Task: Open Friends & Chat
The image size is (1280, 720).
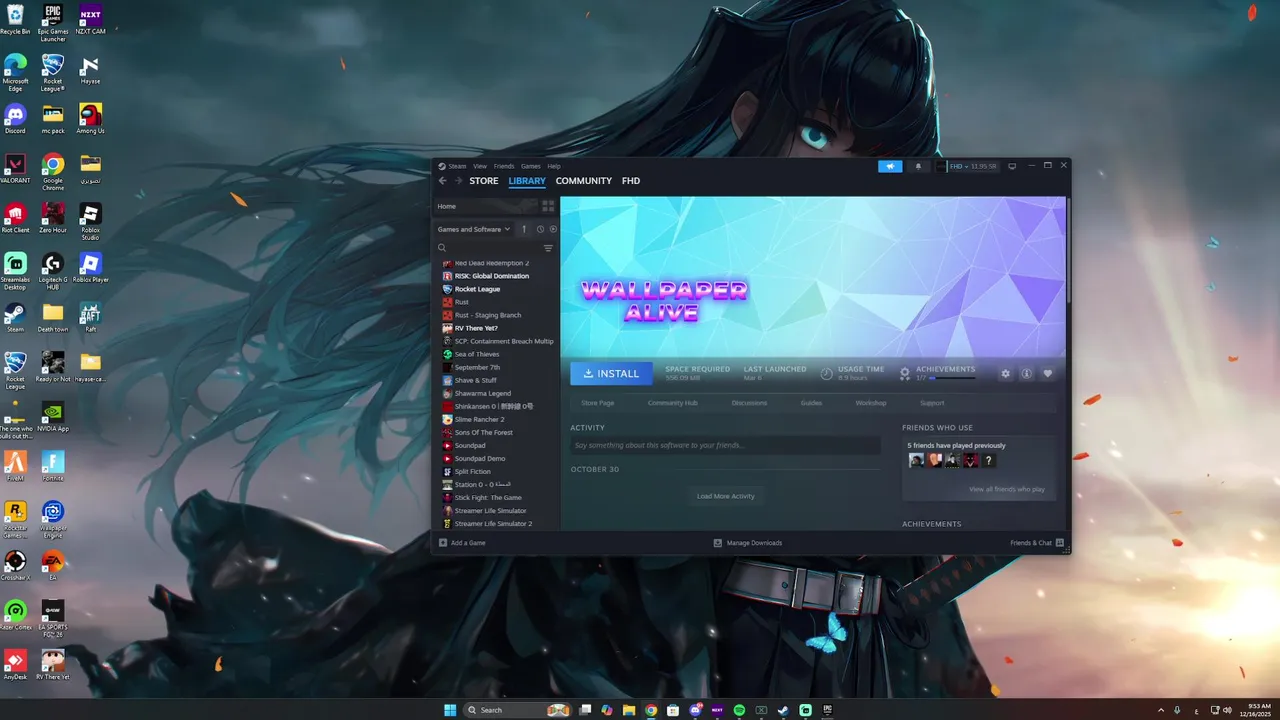Action: tap(1037, 543)
